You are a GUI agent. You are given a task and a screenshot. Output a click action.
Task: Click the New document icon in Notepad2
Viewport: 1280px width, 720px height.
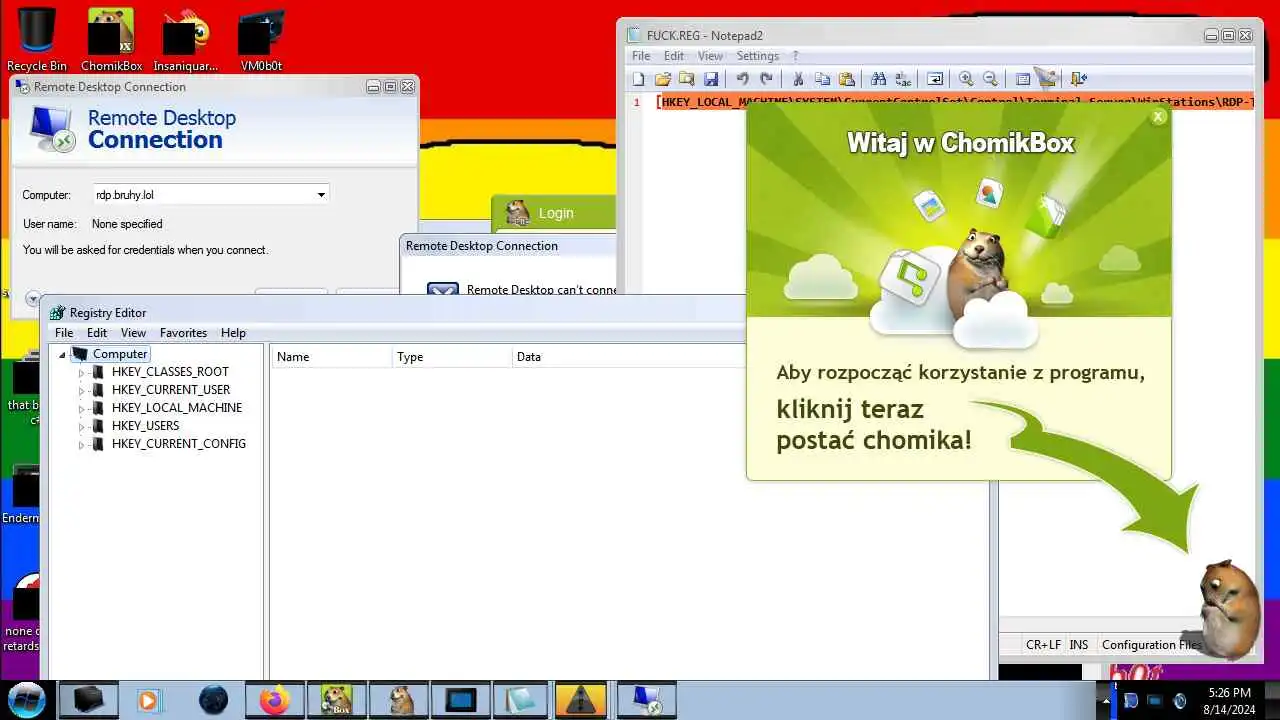pos(639,79)
